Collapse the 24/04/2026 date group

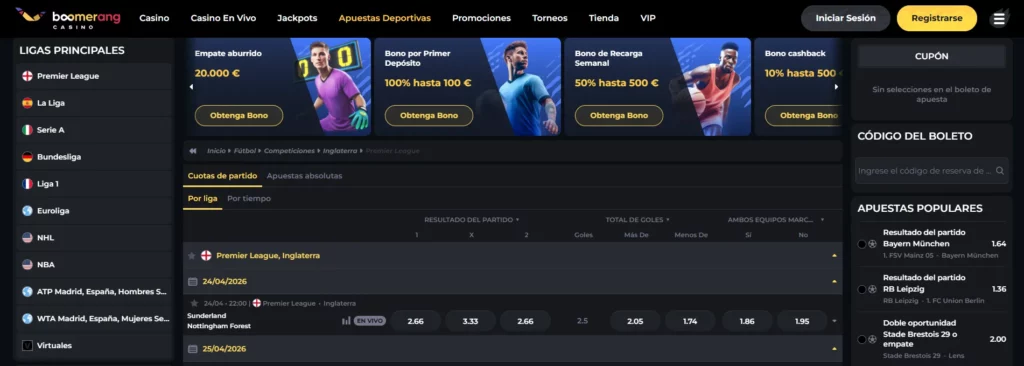834,281
